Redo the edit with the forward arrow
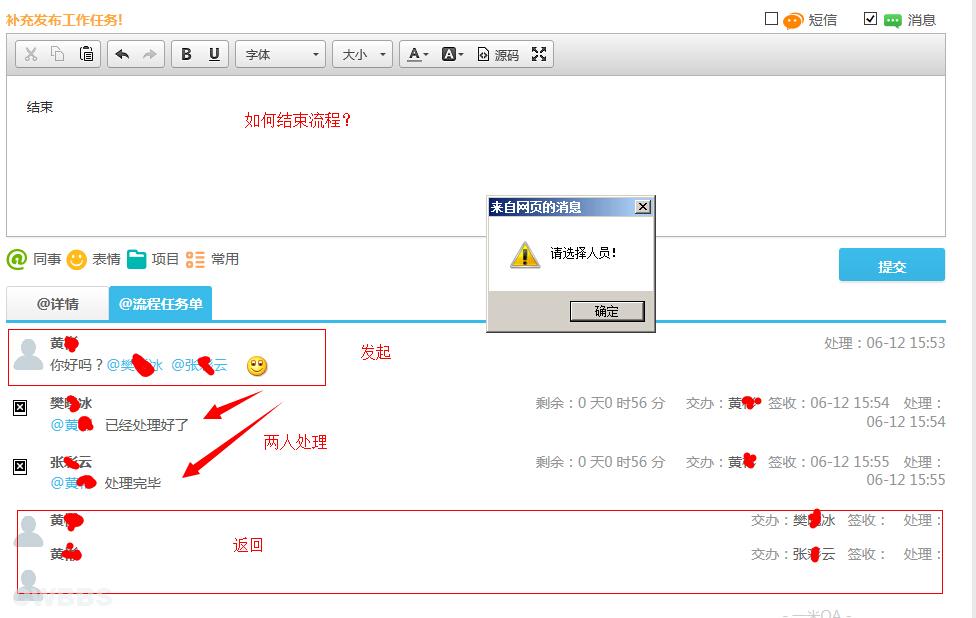 click(150, 54)
